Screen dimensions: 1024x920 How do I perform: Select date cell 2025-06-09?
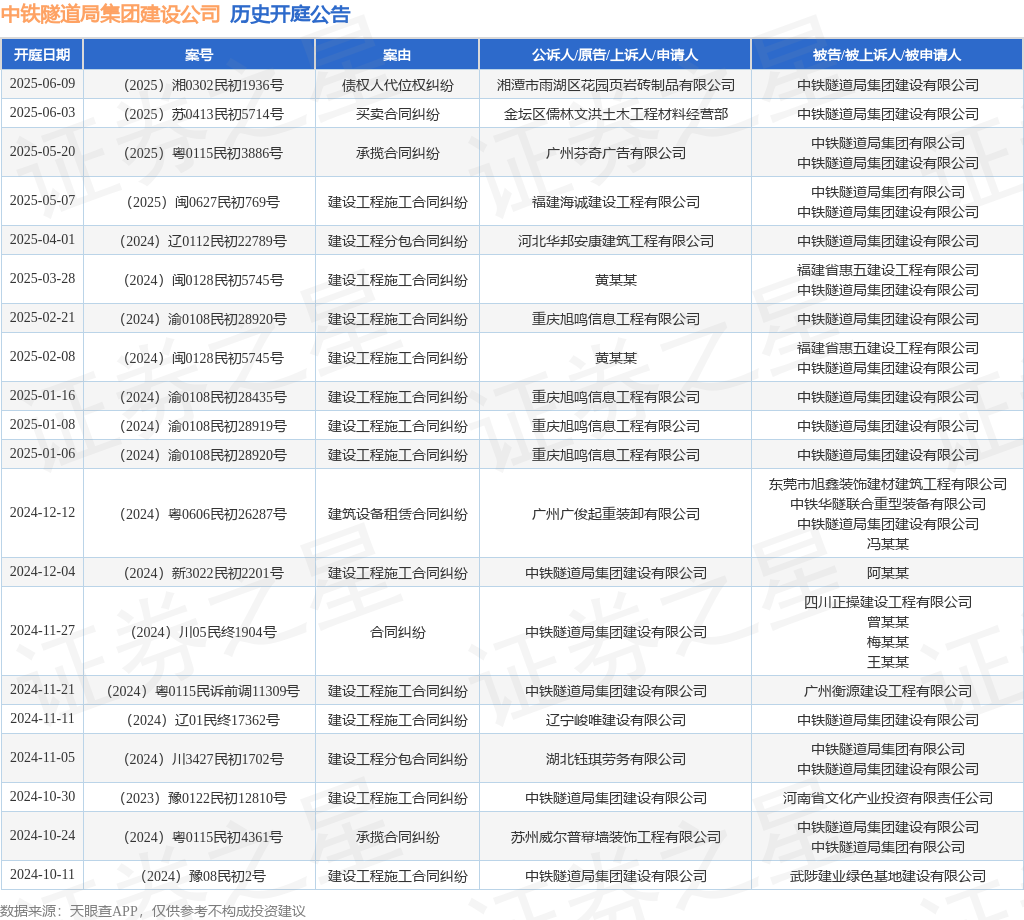42,84
